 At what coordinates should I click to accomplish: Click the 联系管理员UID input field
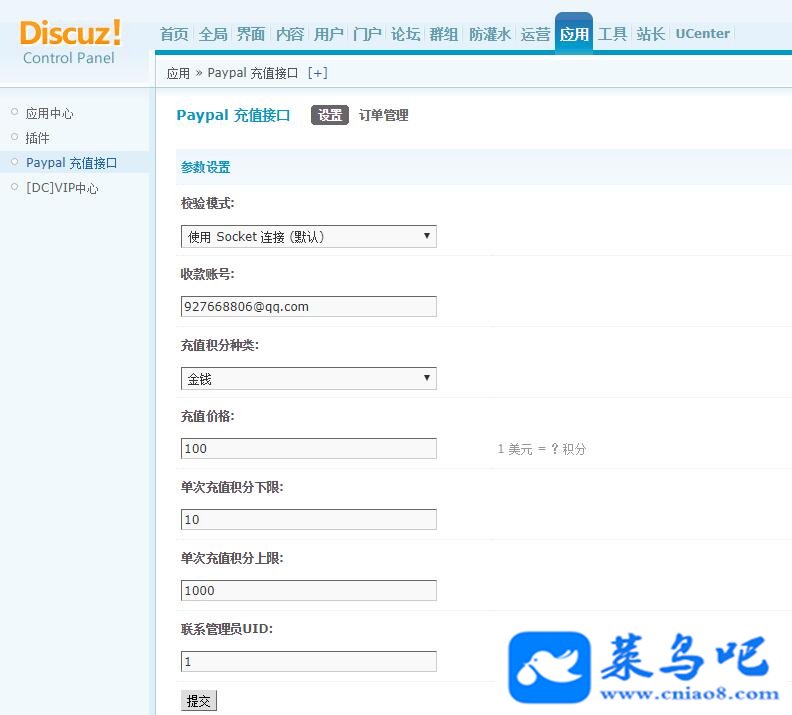[309, 661]
